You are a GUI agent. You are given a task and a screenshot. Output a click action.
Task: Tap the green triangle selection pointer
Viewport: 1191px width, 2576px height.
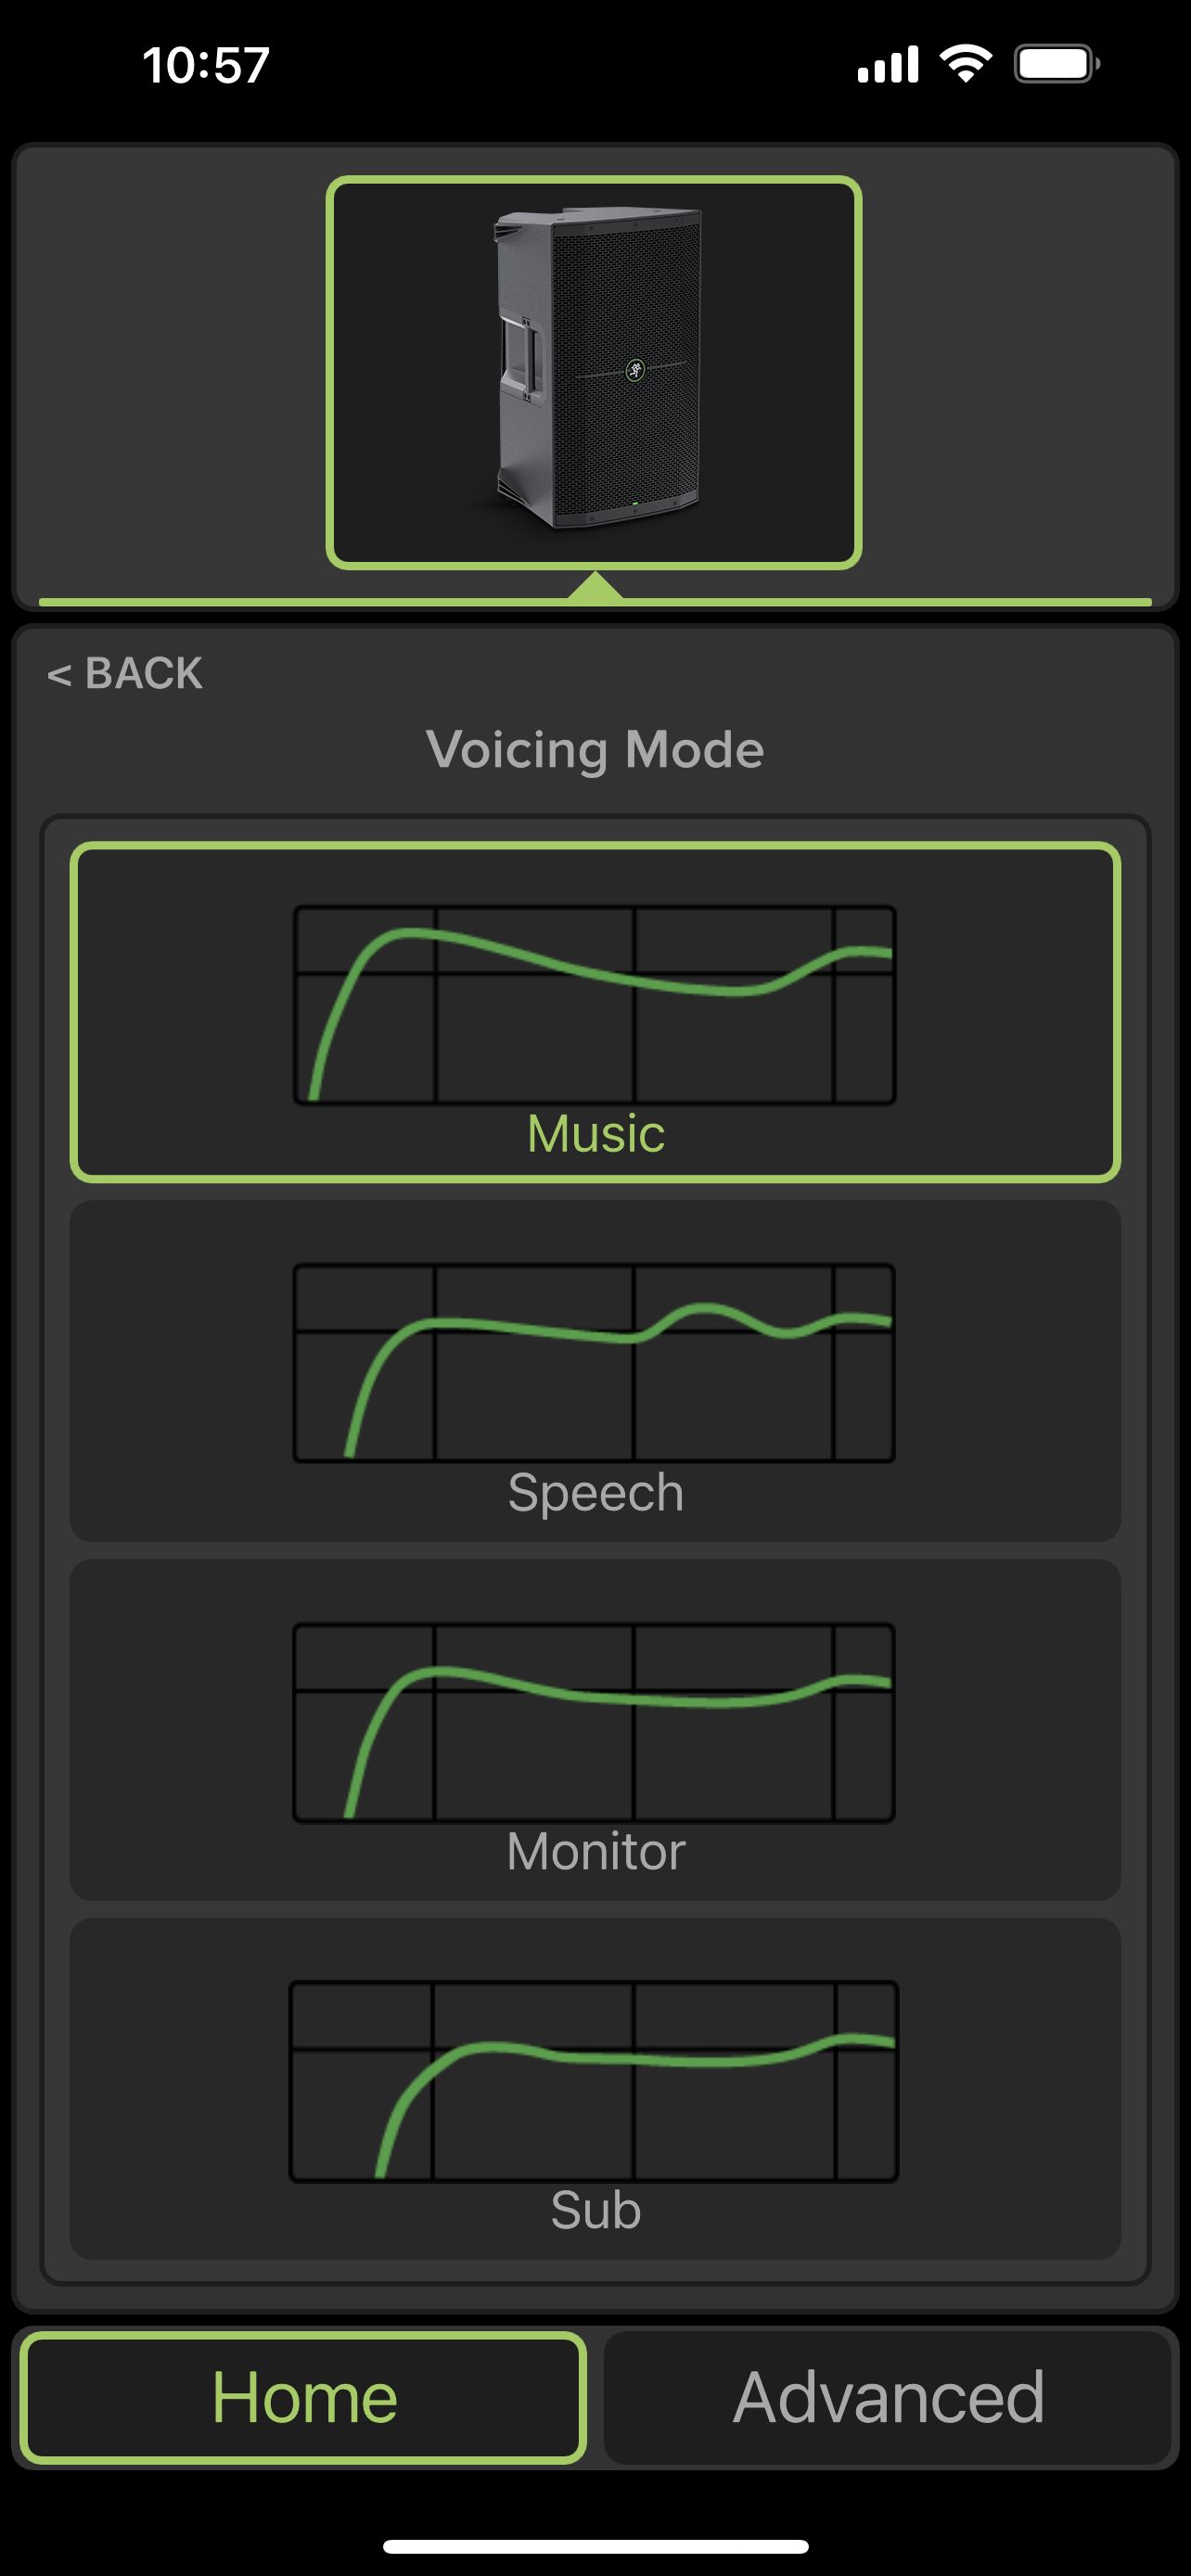(x=595, y=585)
